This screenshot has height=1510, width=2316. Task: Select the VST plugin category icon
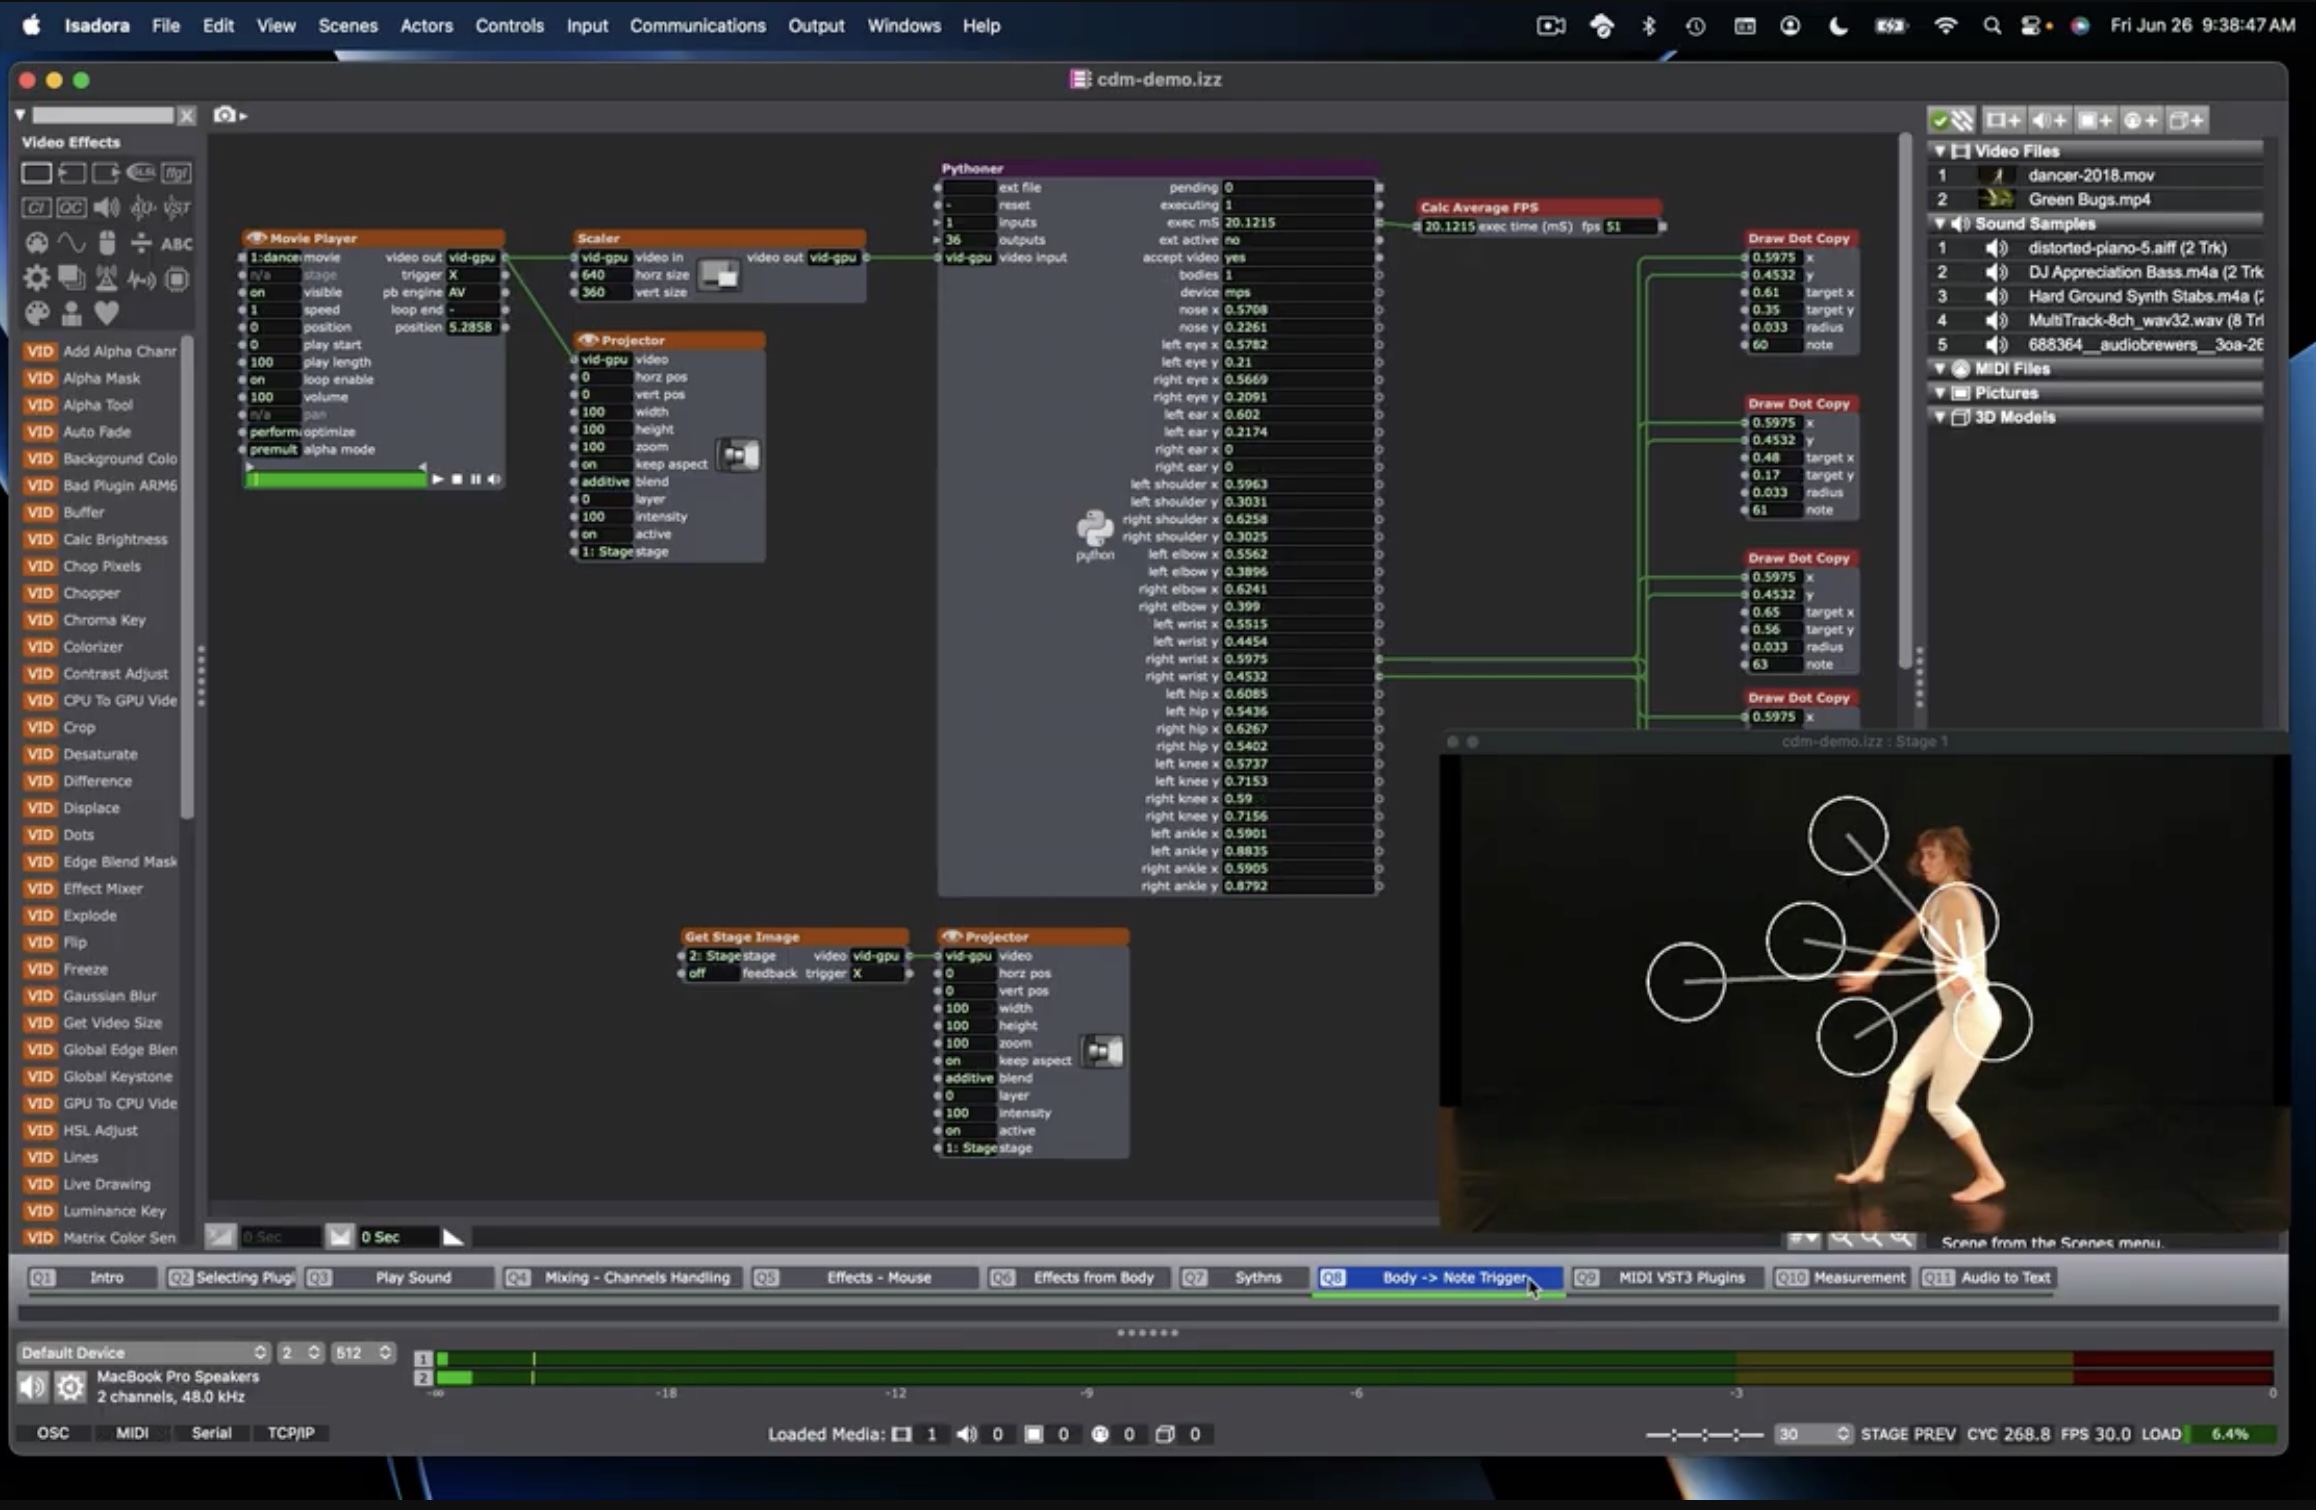pyautogui.click(x=176, y=208)
